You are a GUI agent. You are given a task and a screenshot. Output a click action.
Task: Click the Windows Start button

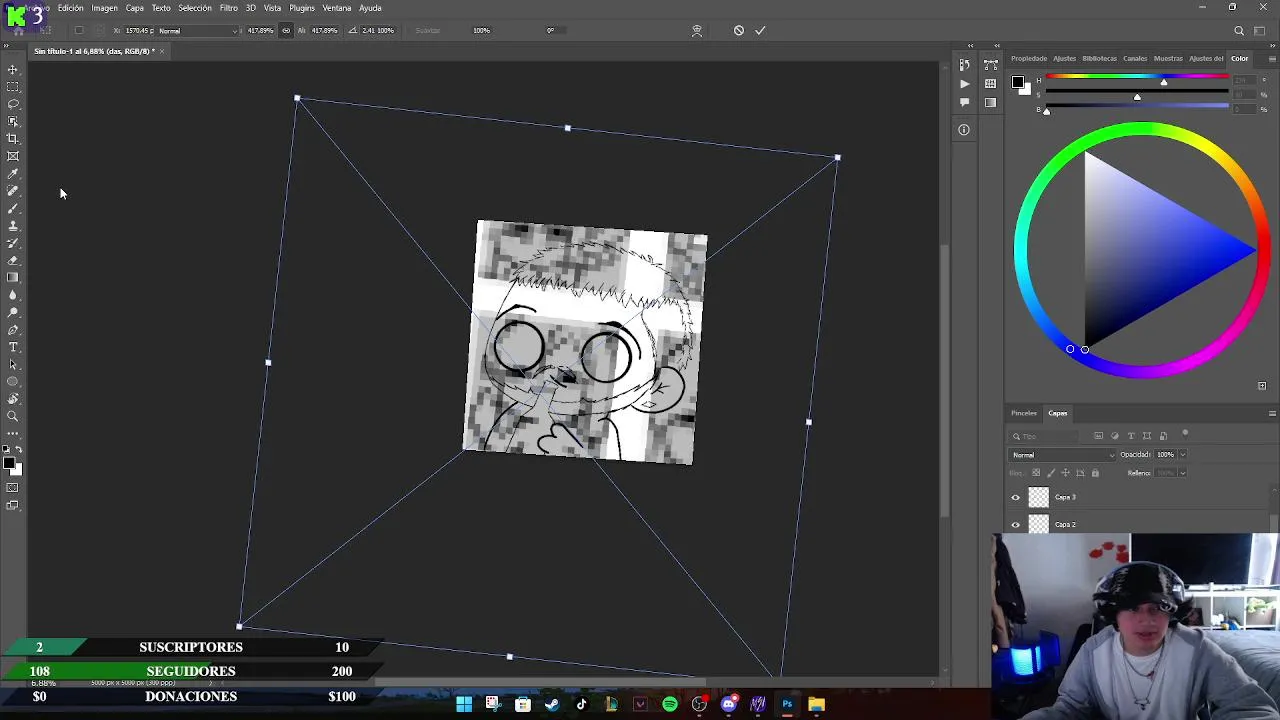pyautogui.click(x=464, y=705)
